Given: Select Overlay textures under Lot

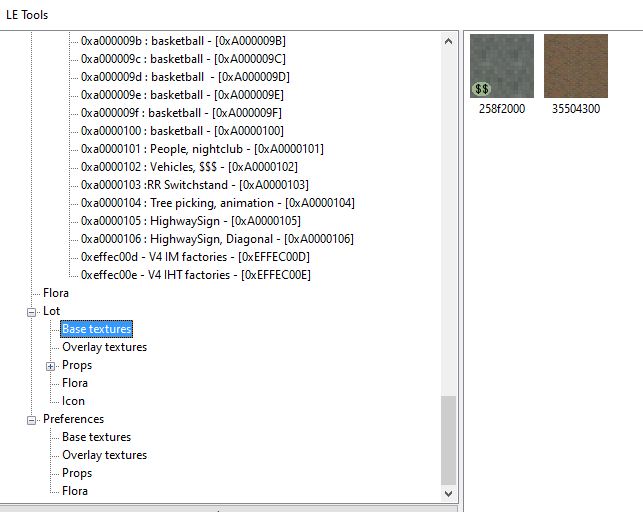Looking at the screenshot, I should pos(105,347).
